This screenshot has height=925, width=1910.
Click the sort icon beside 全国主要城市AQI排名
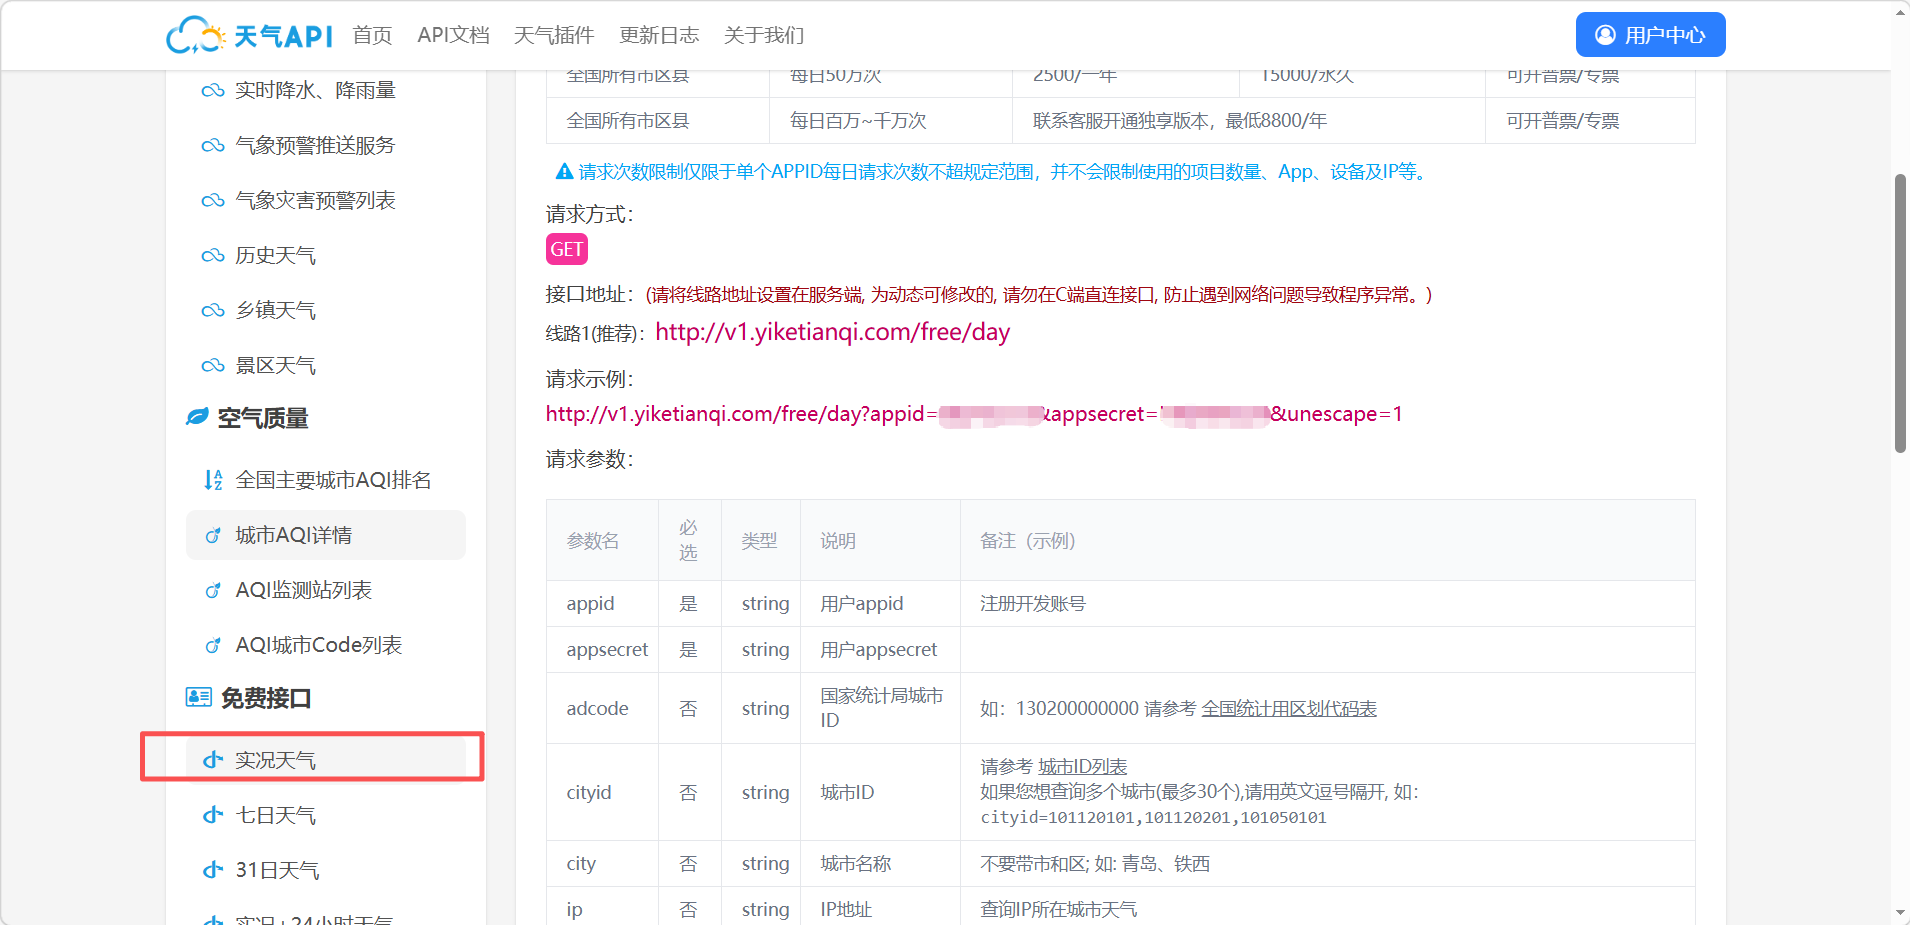213,480
